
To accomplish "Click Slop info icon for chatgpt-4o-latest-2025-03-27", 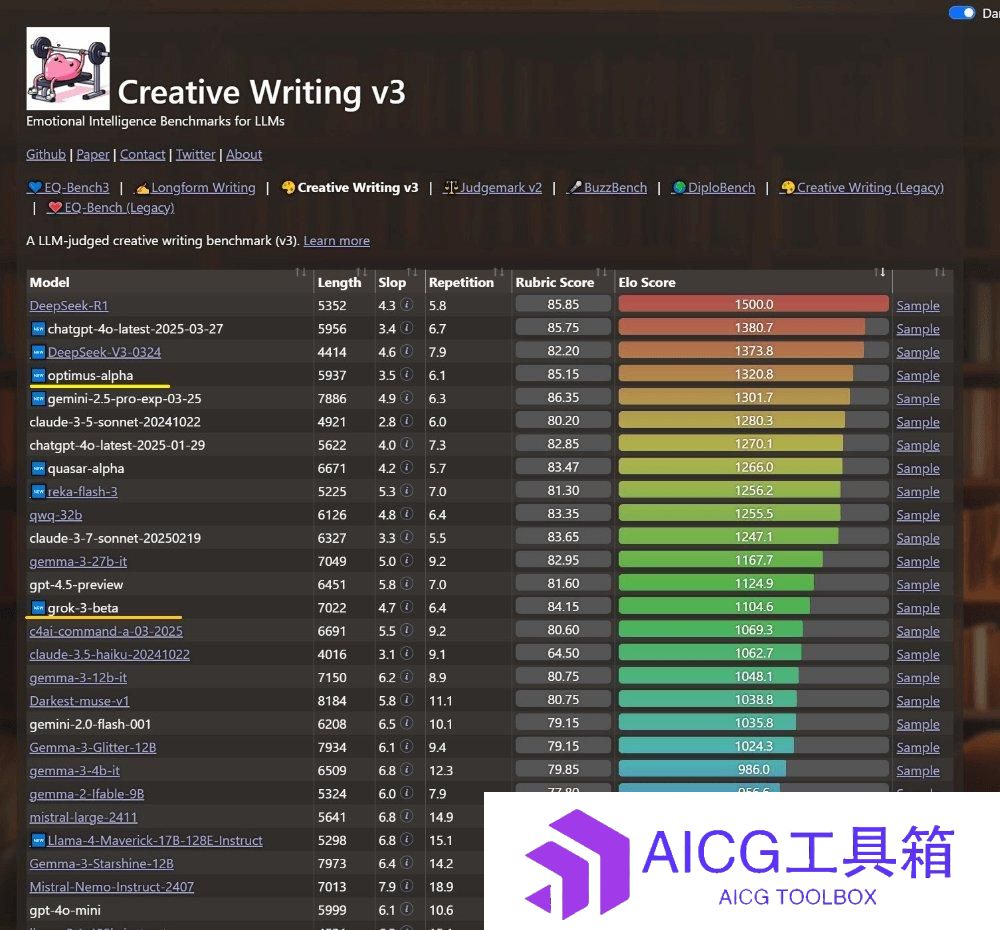I will 407,328.
